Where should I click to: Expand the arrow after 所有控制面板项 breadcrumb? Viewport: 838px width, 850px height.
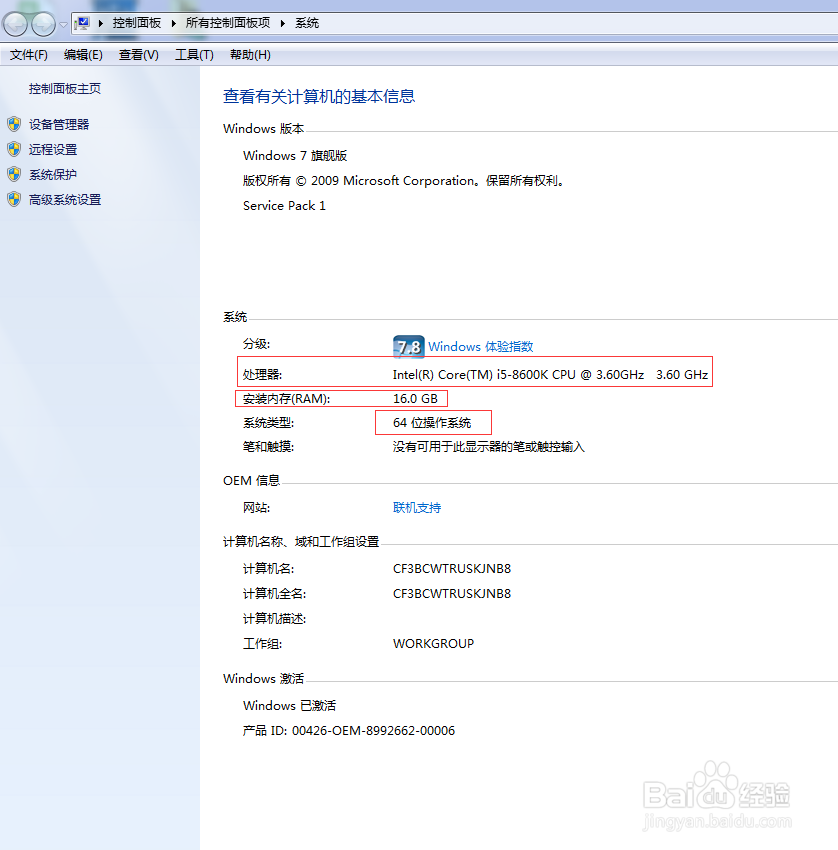[282, 23]
